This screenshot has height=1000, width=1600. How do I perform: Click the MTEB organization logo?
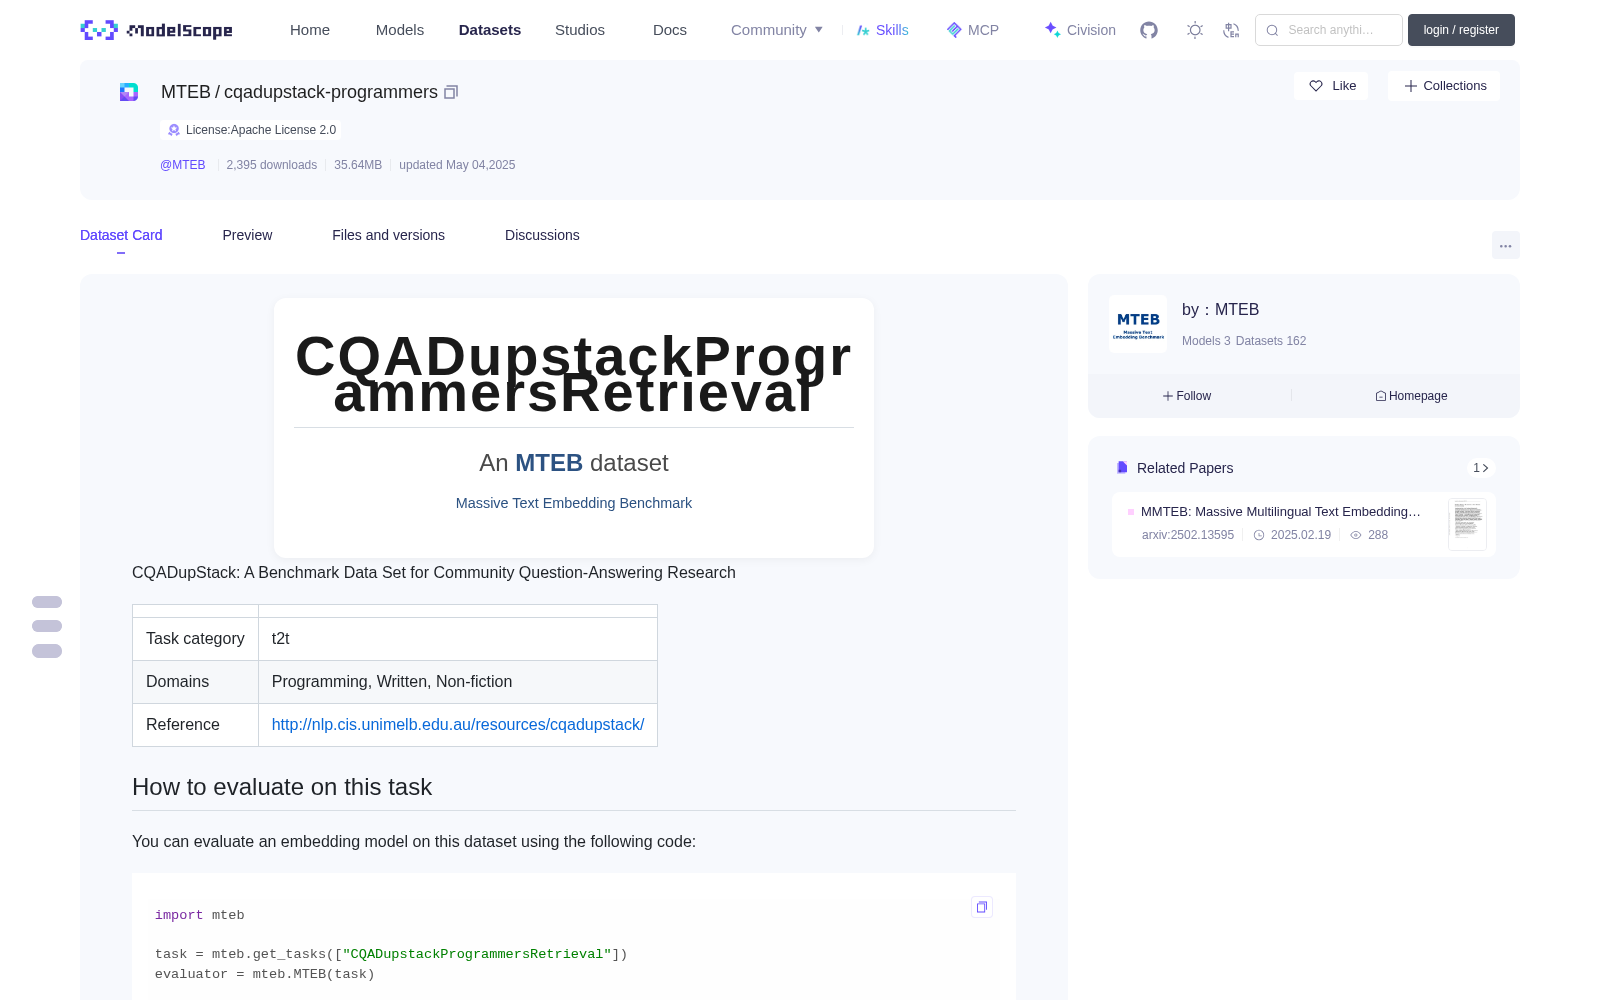1138,324
